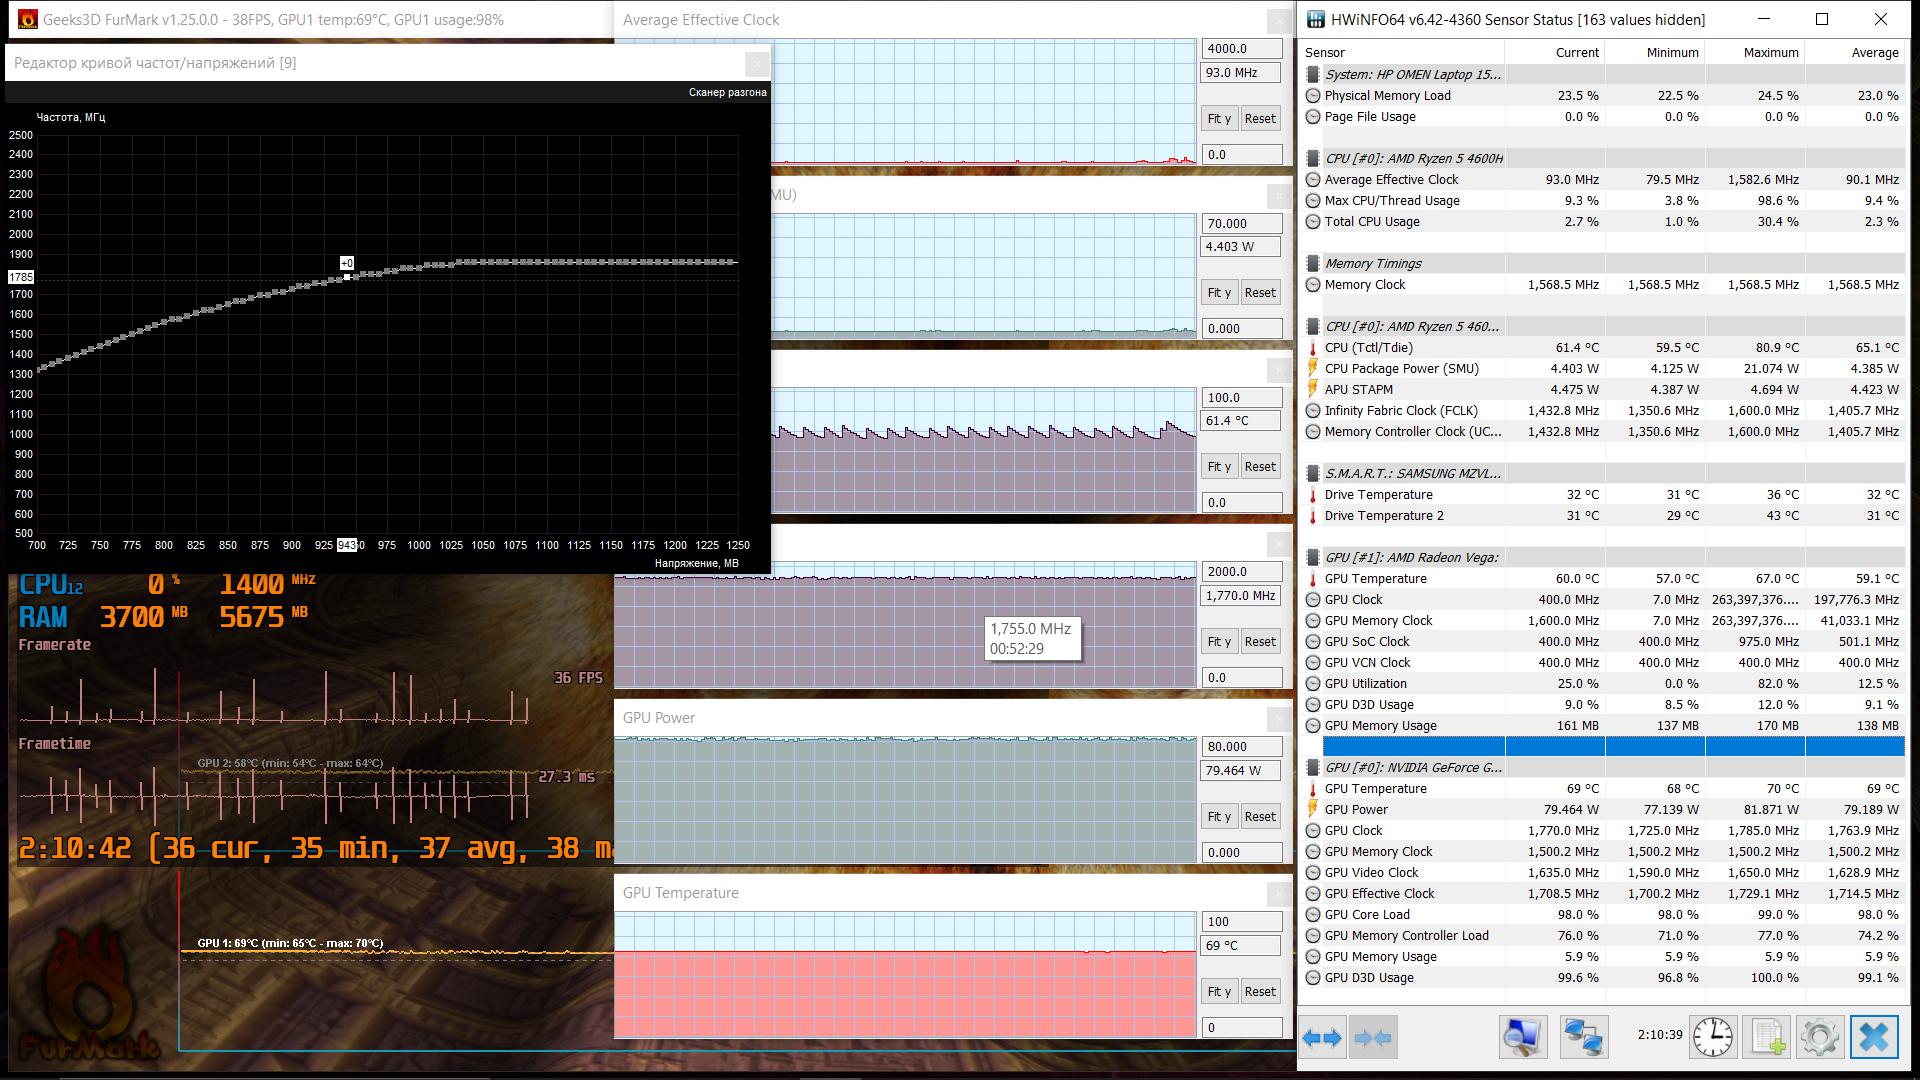The height and width of the screenshot is (1080, 1920).
Task: Click the circle icon beside GPU Effective Clock
Action: tap(1313, 894)
